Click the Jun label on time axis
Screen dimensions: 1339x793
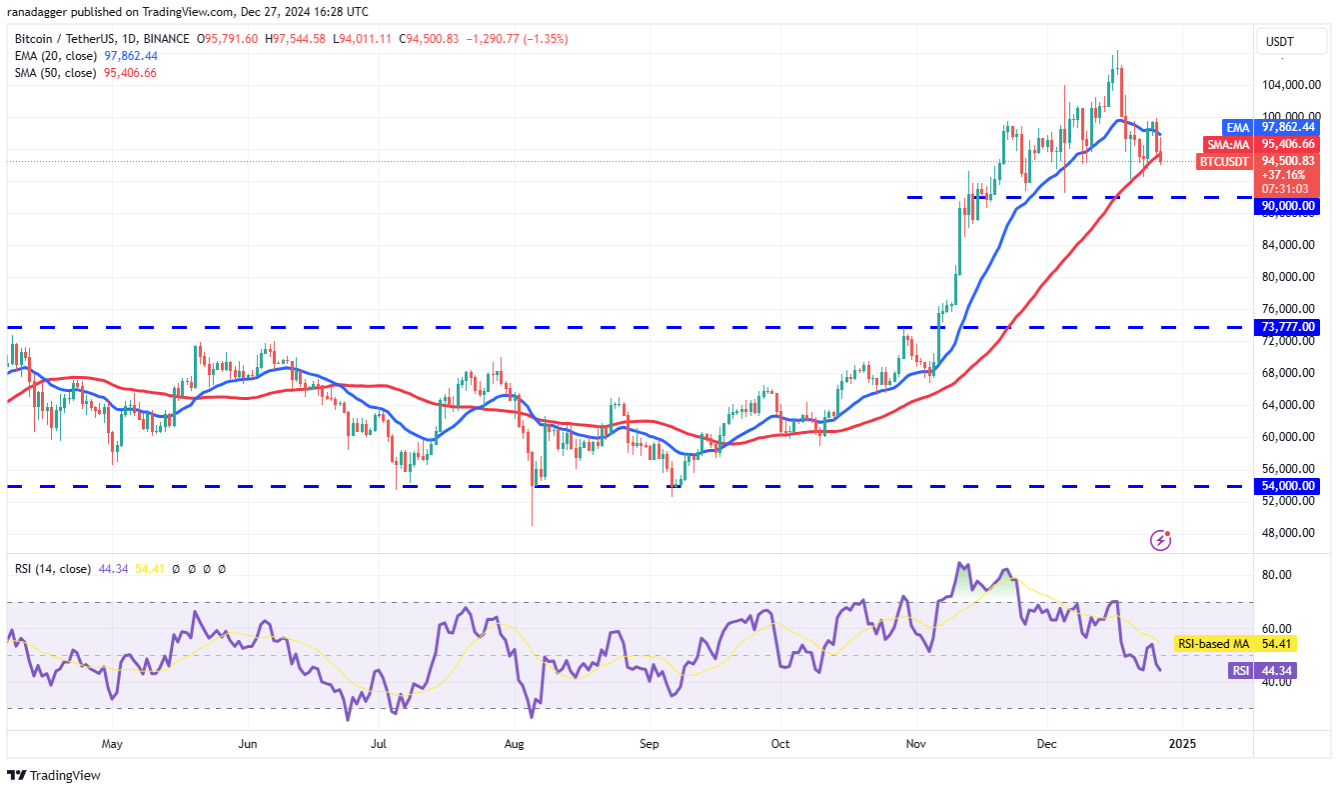click(x=249, y=744)
